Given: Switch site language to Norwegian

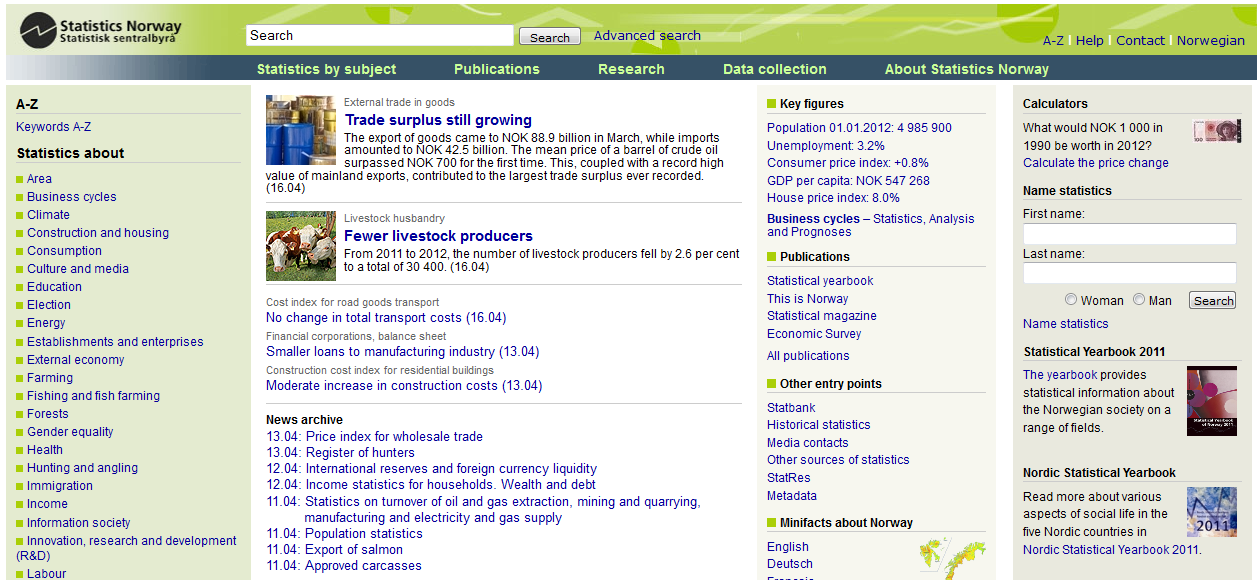Looking at the screenshot, I should click(1211, 41).
